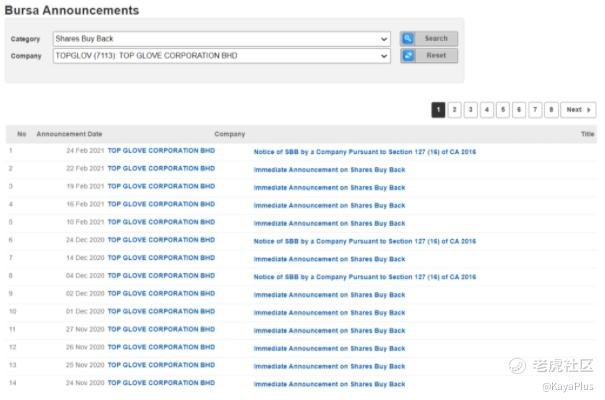Click TOP GLOVE CORPORATION BHD in row 10

[x=161, y=311]
